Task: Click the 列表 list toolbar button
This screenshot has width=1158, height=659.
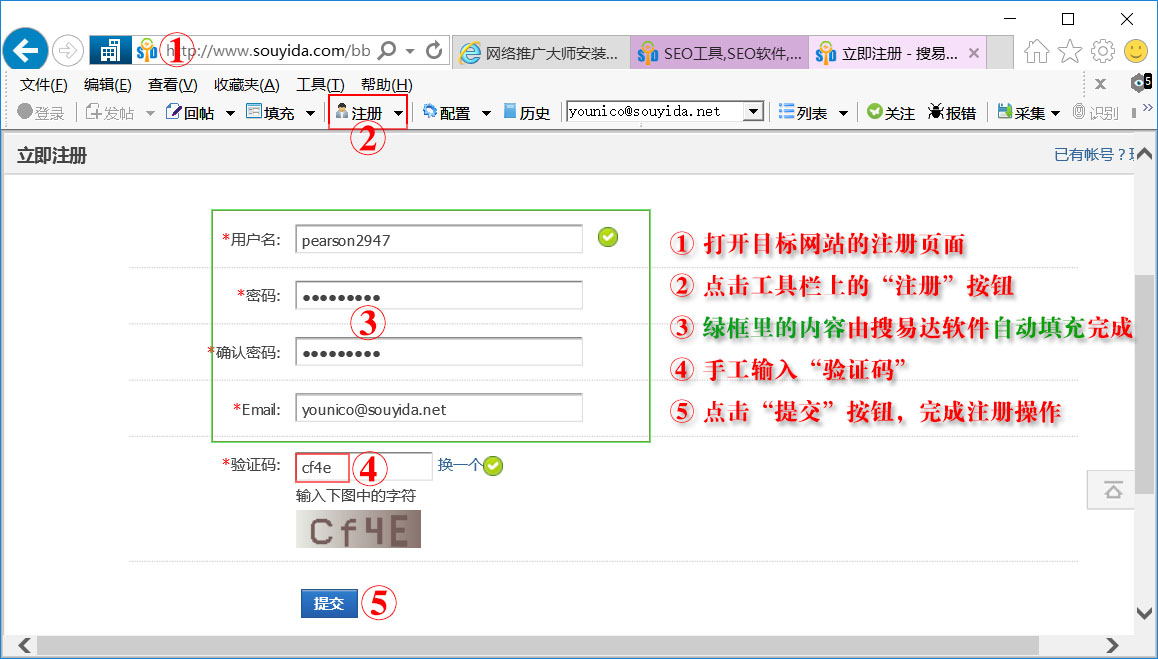Action: point(803,112)
